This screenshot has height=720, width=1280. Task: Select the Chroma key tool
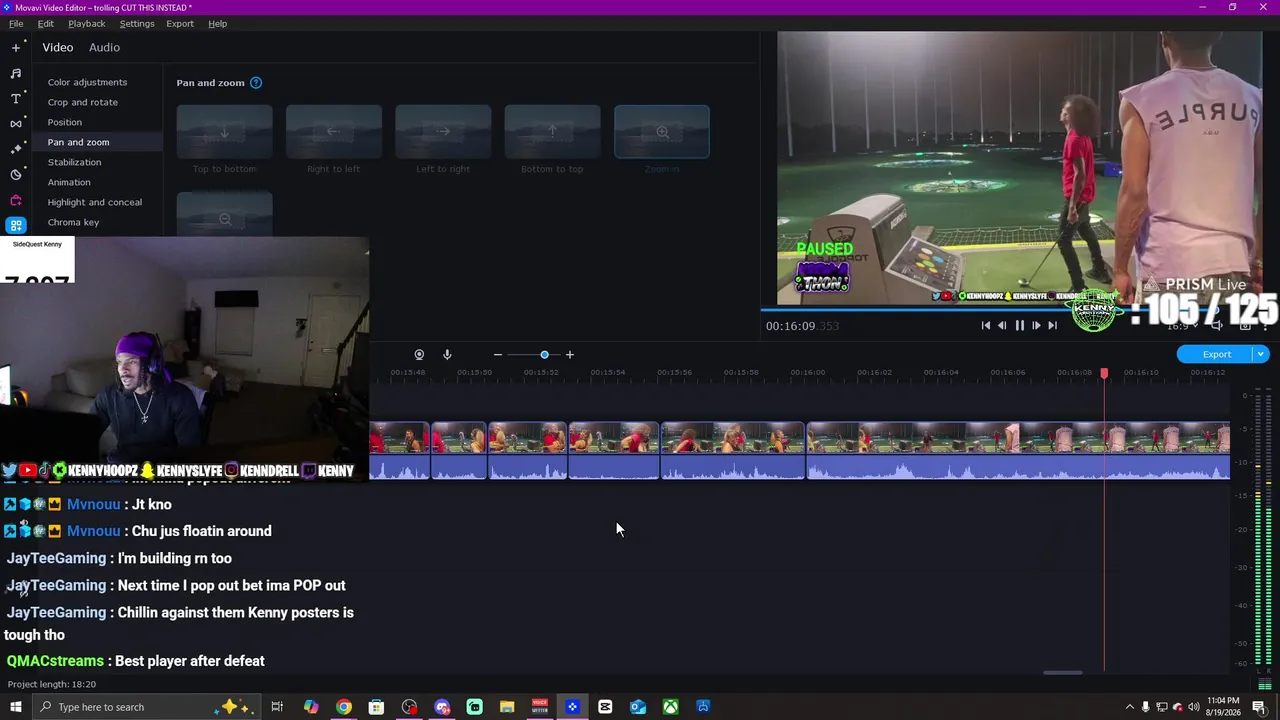[73, 222]
